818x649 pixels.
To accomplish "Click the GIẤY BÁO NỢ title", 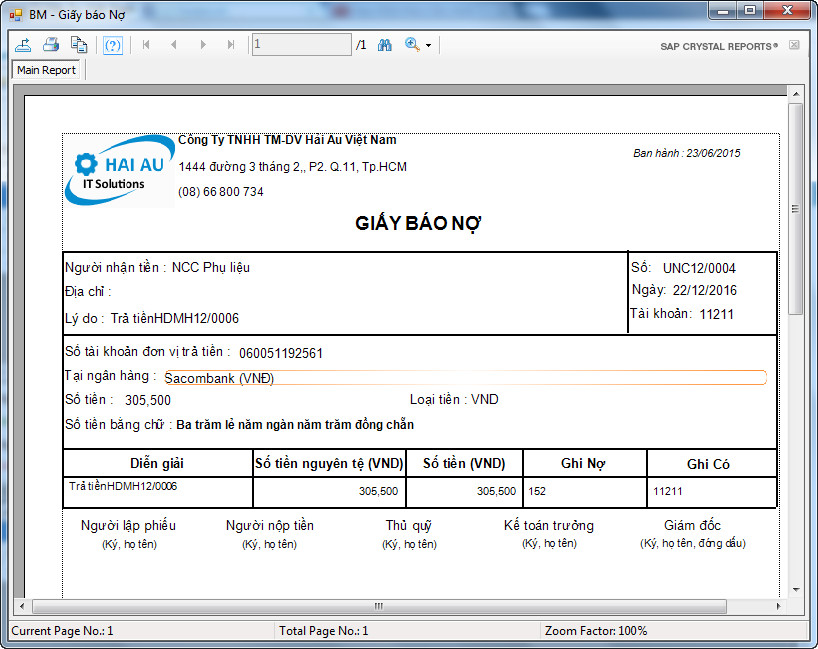I will (x=417, y=223).
